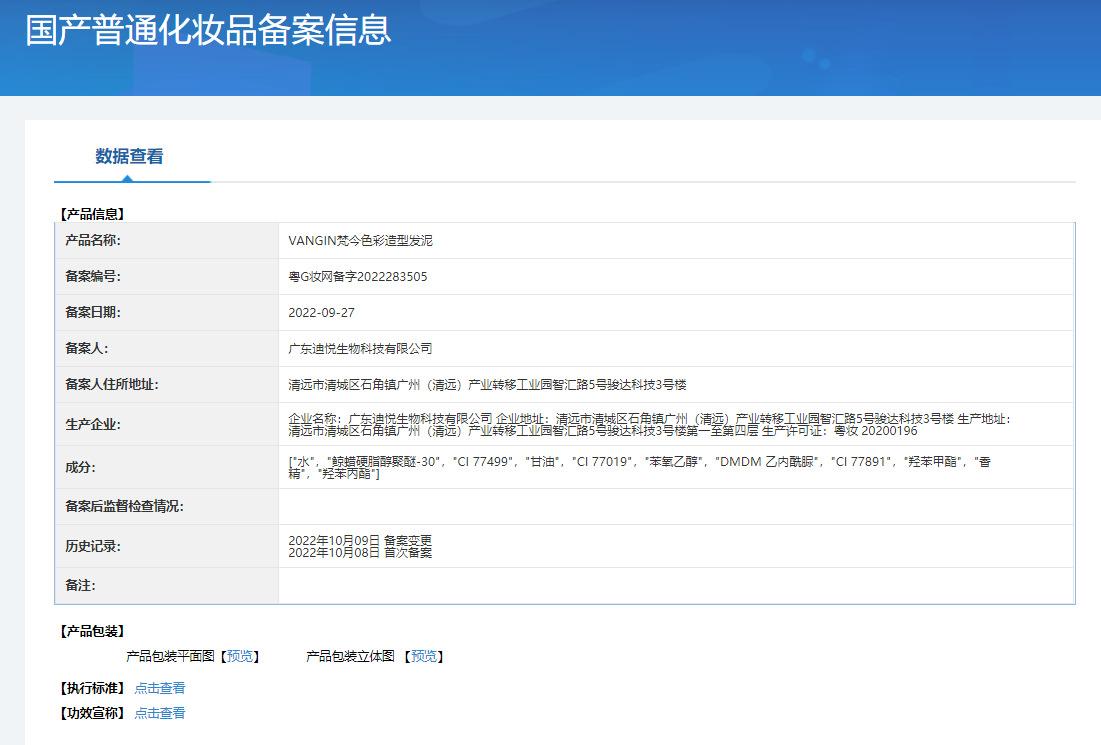The width and height of the screenshot is (1101, 745).
Task: Open 产品包装立体图 preview link
Action: pos(424,656)
